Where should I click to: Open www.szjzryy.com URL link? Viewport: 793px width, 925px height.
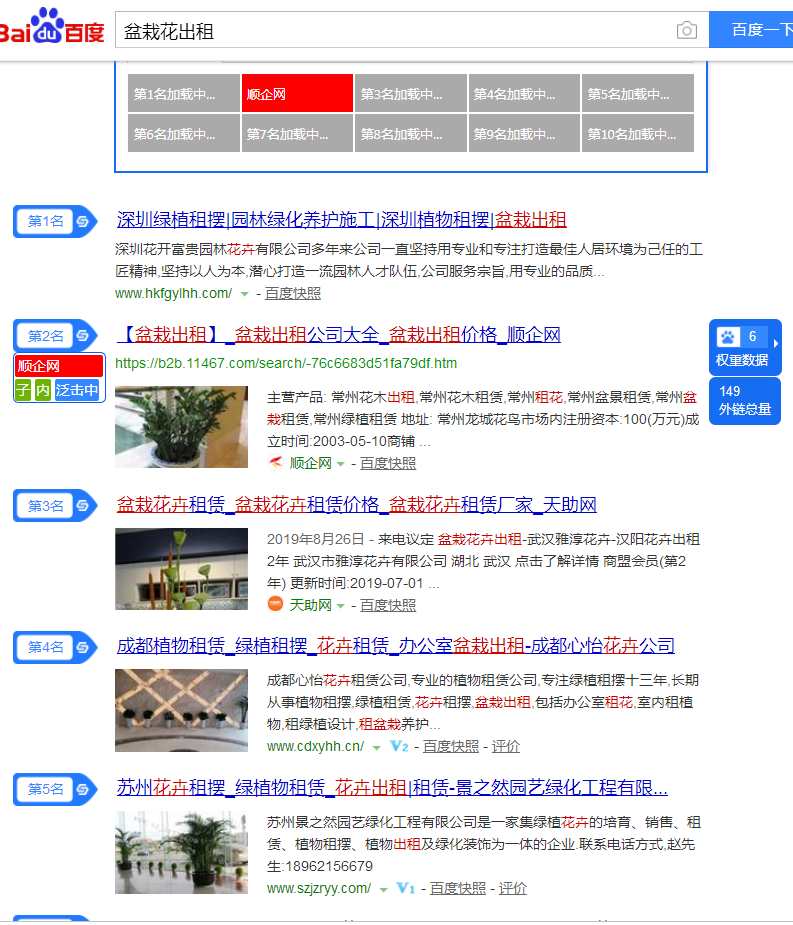click(319, 888)
